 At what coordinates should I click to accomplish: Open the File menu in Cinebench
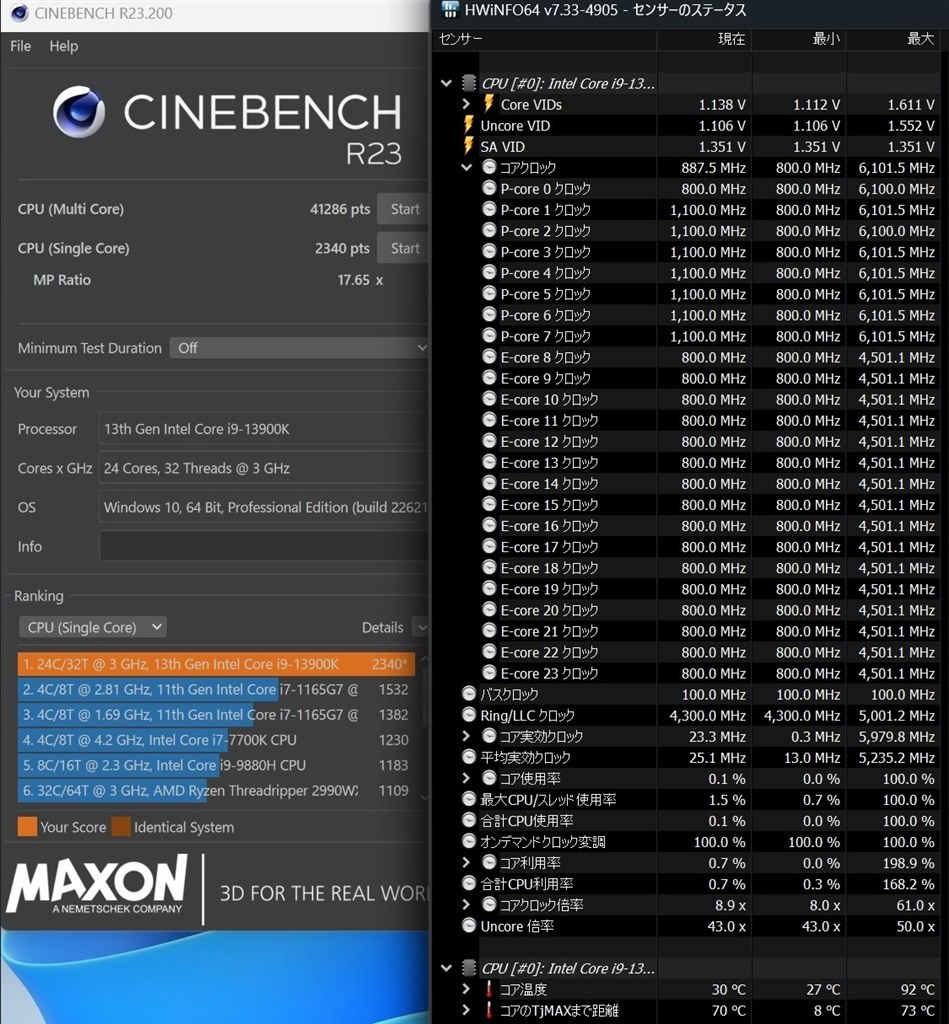pos(20,46)
